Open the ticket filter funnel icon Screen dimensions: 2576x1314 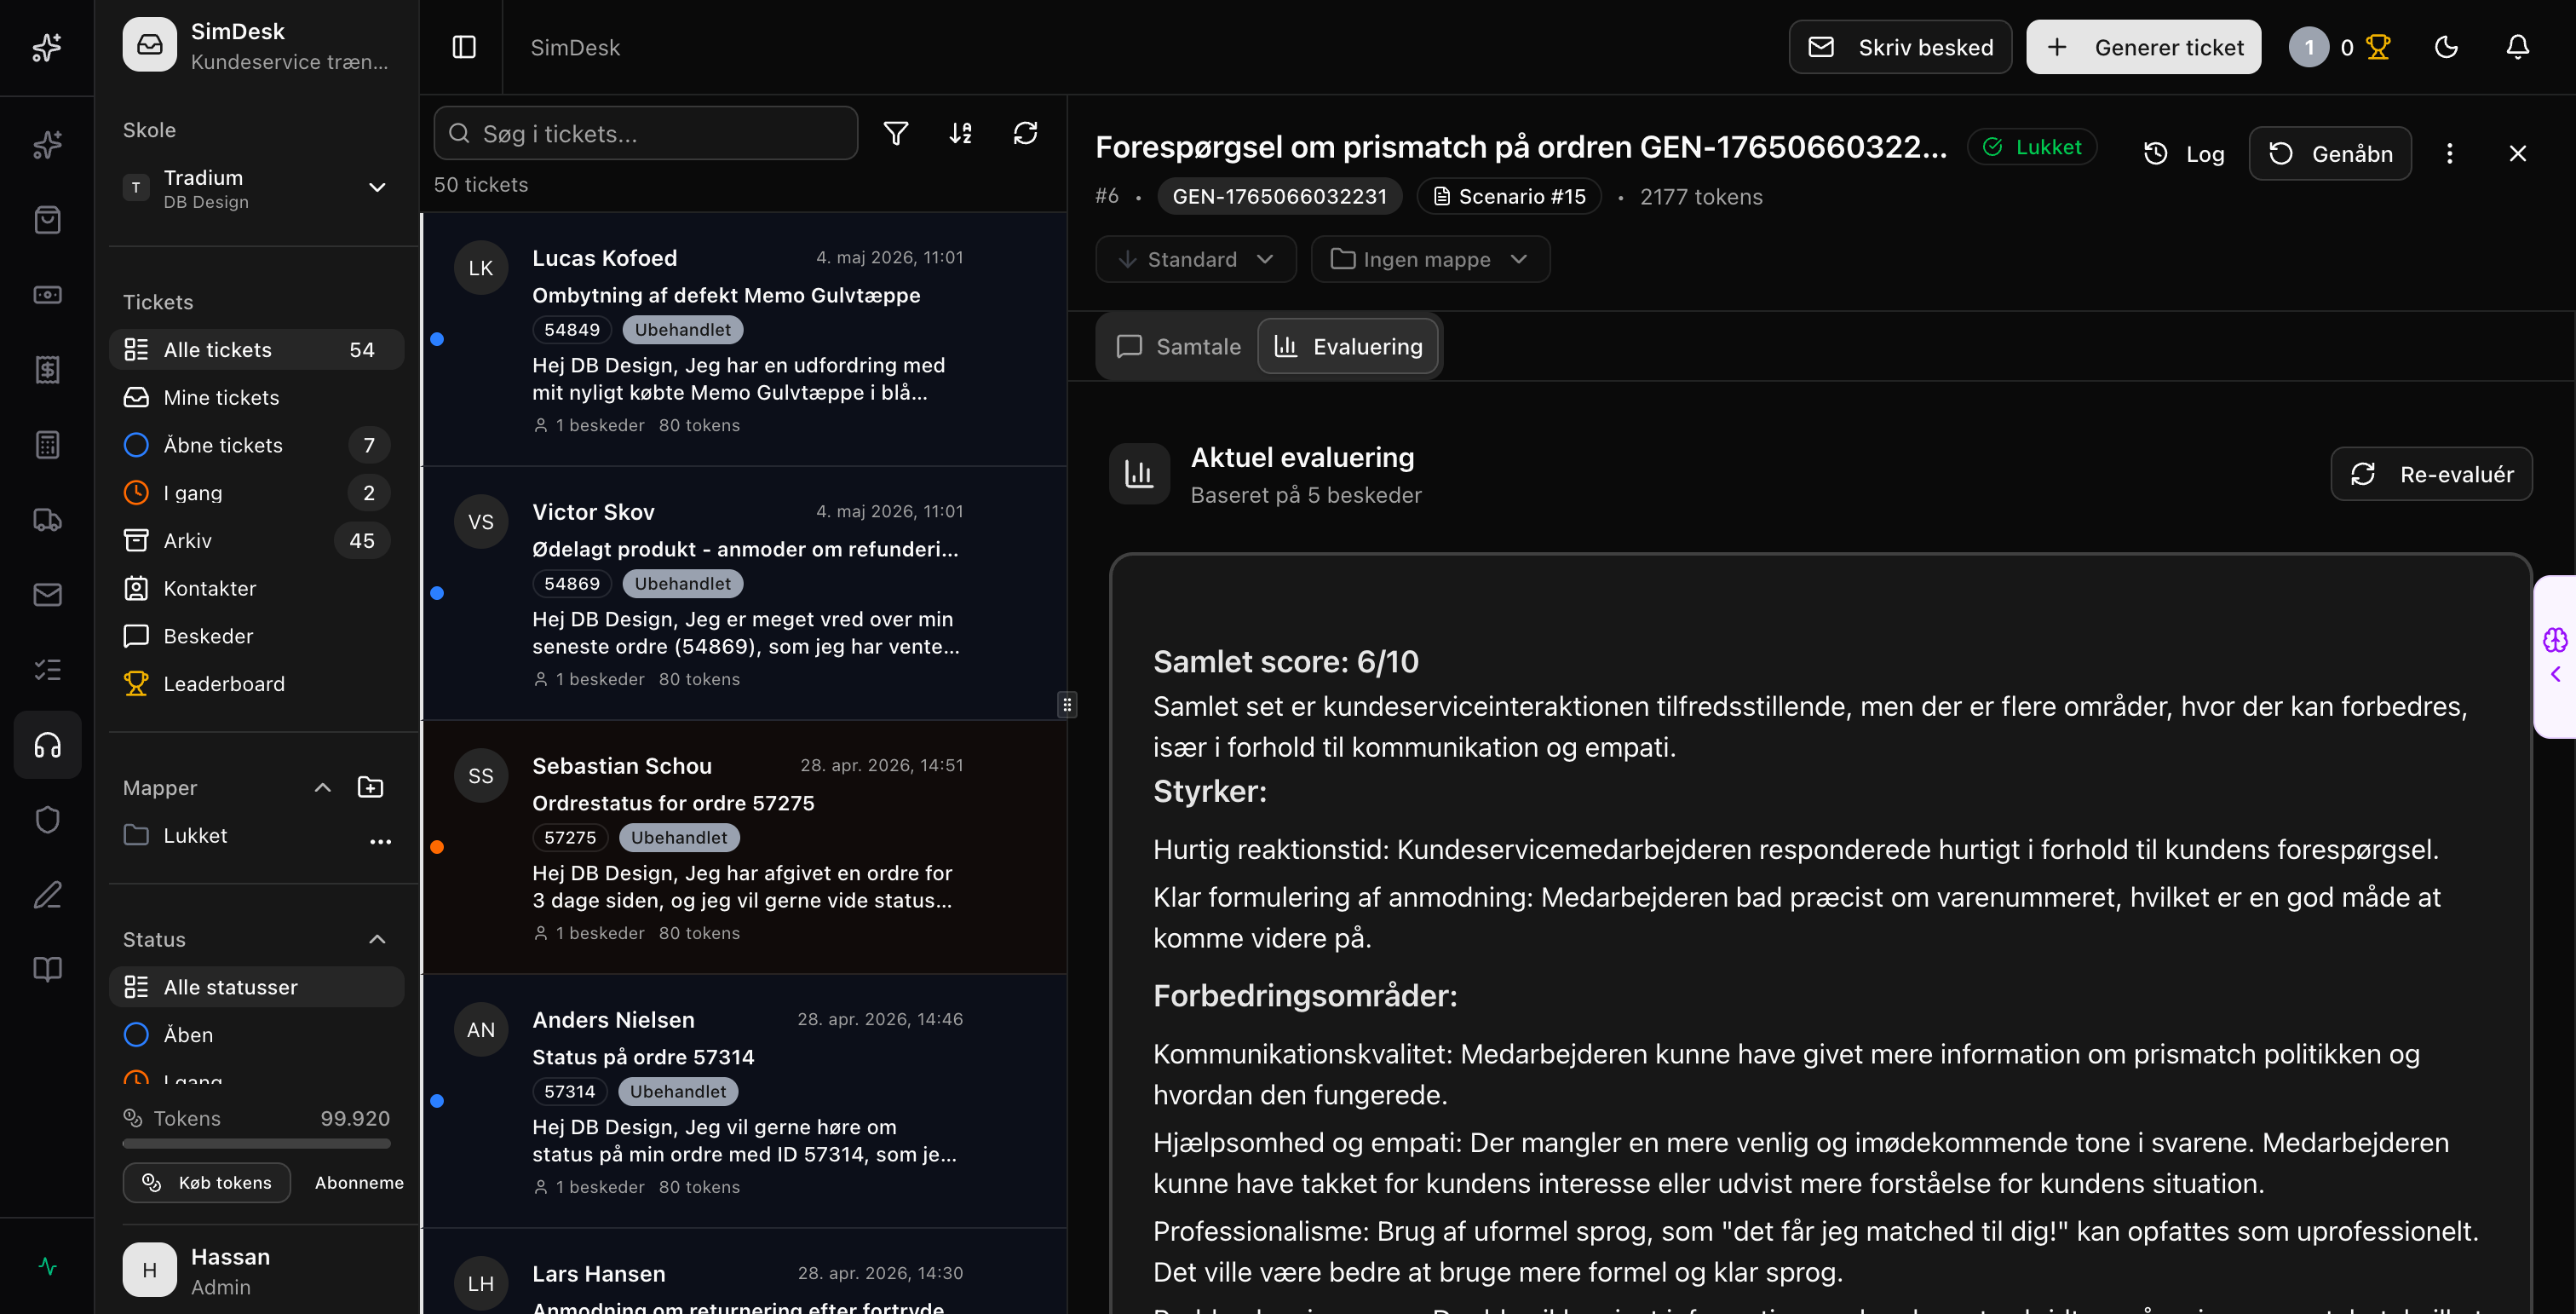coord(896,133)
